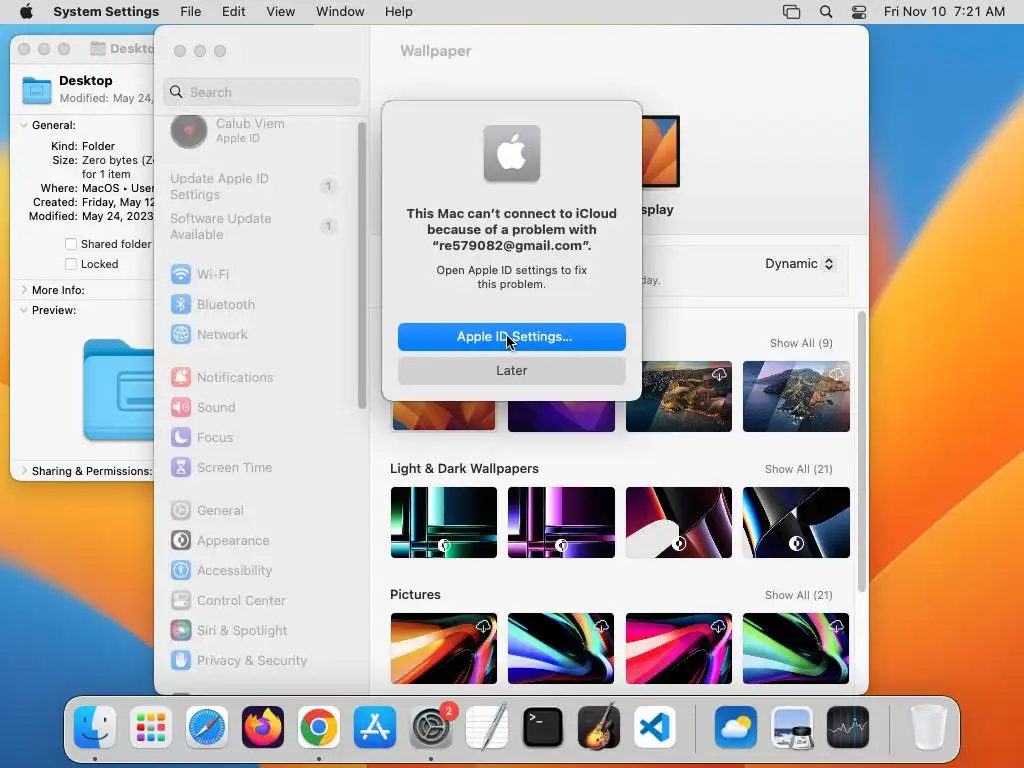Open Spotlight search in menu bar
The image size is (1024, 768).
(826, 12)
